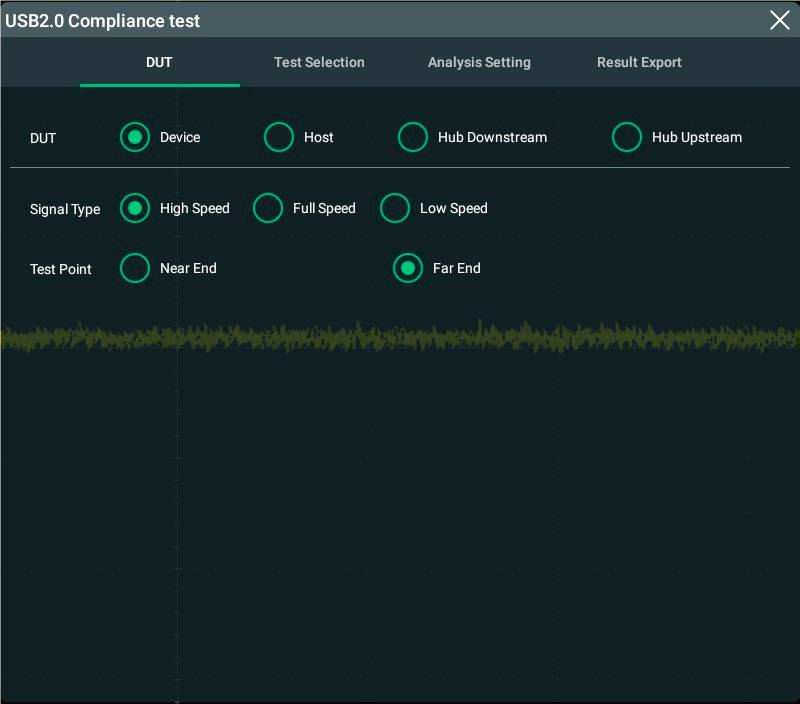Viewport: 800px width, 704px height.
Task: Pick the Hub Downstream radio option
Action: [413, 137]
